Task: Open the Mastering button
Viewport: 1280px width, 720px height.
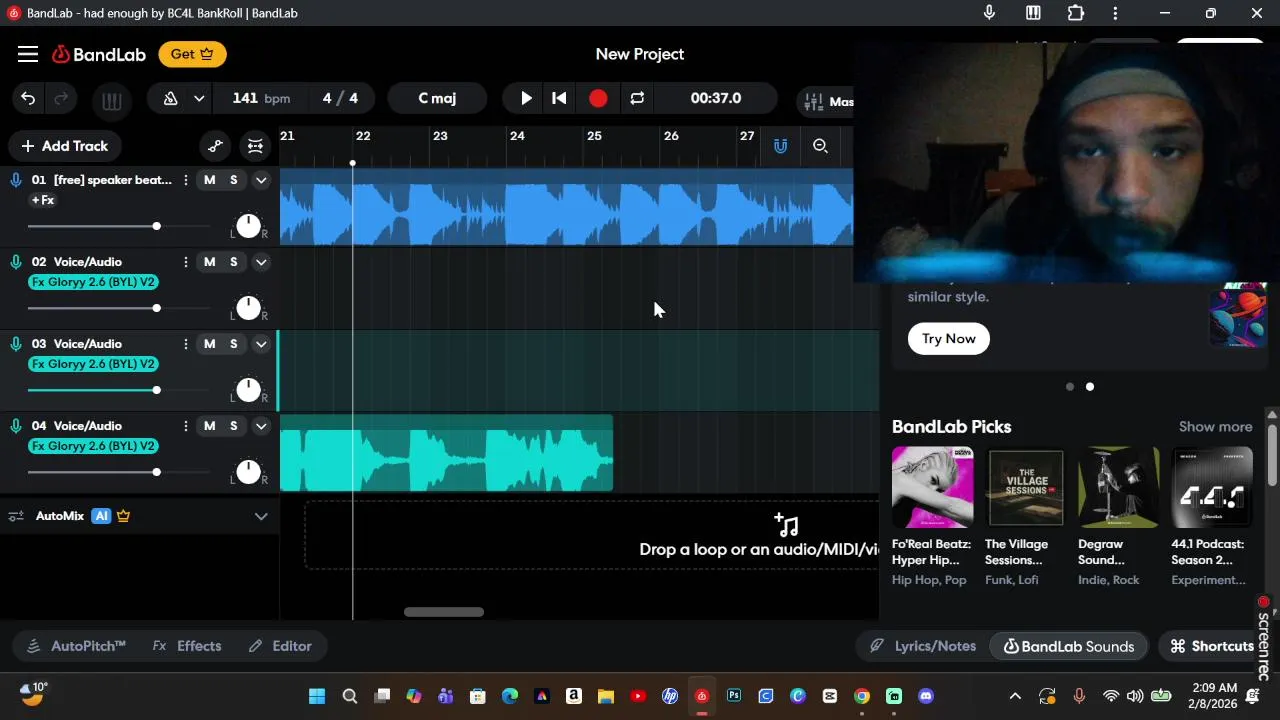Action: [x=826, y=101]
